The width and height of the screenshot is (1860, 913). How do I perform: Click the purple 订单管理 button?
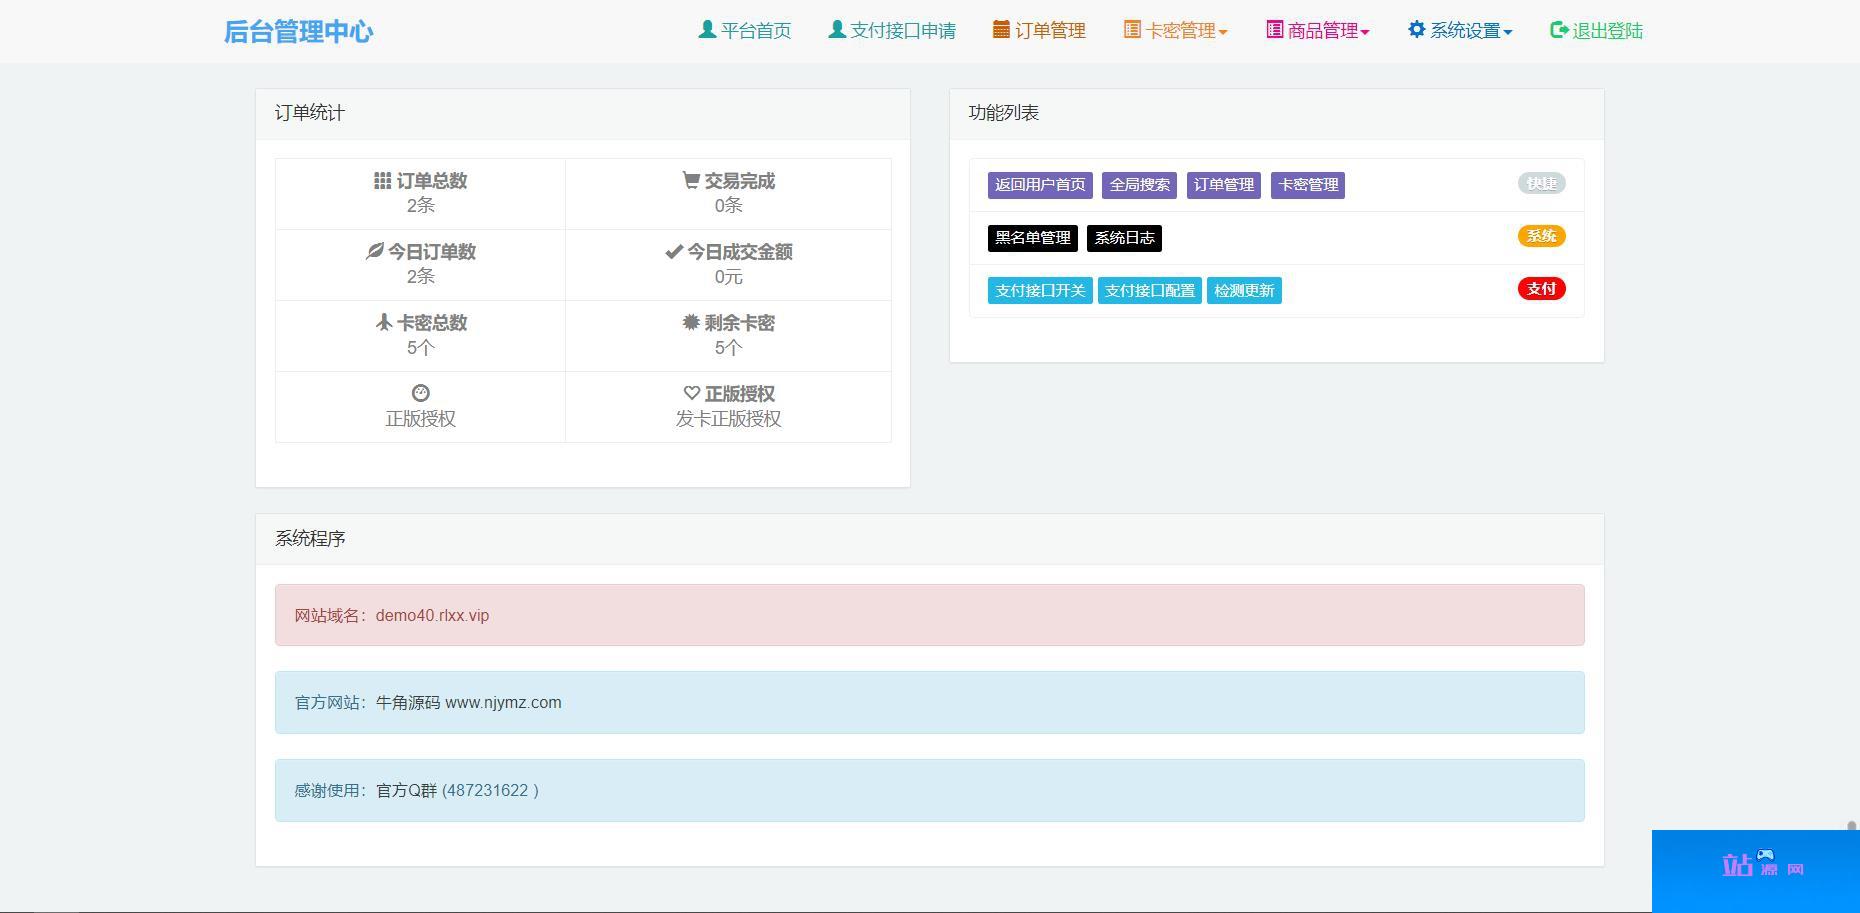(1224, 185)
